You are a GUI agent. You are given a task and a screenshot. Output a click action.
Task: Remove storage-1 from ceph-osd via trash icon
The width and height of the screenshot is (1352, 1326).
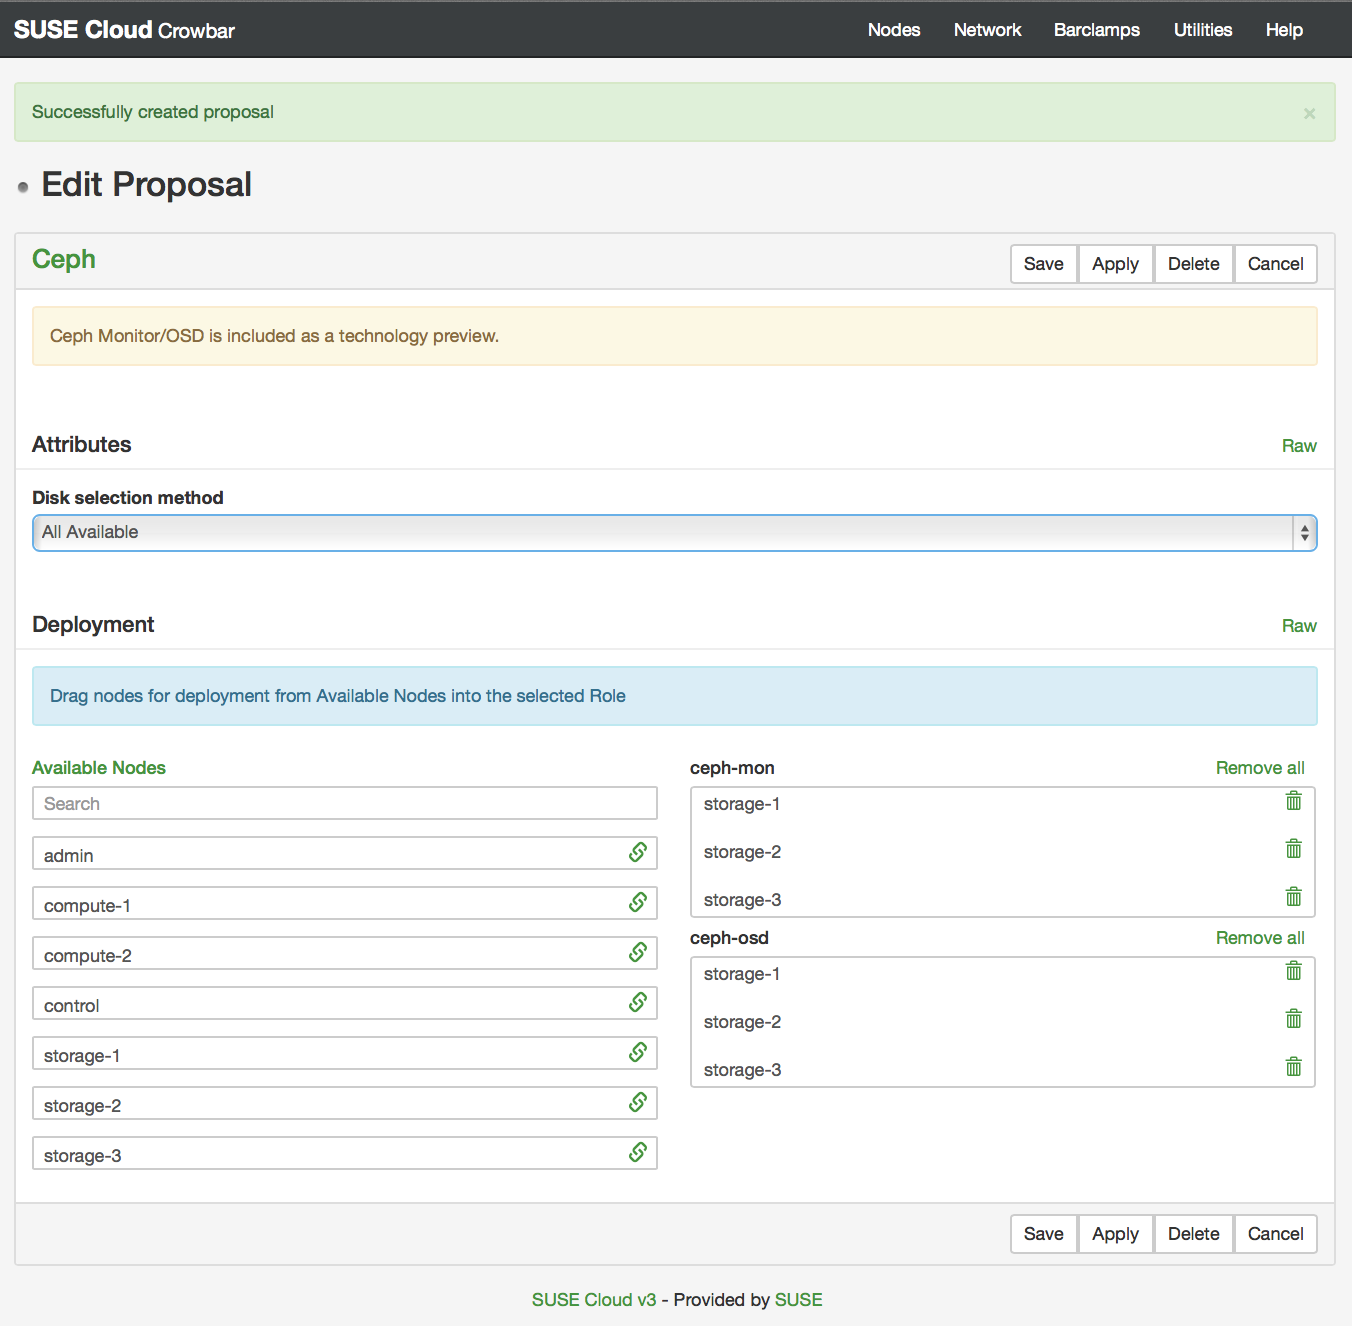coord(1294,971)
